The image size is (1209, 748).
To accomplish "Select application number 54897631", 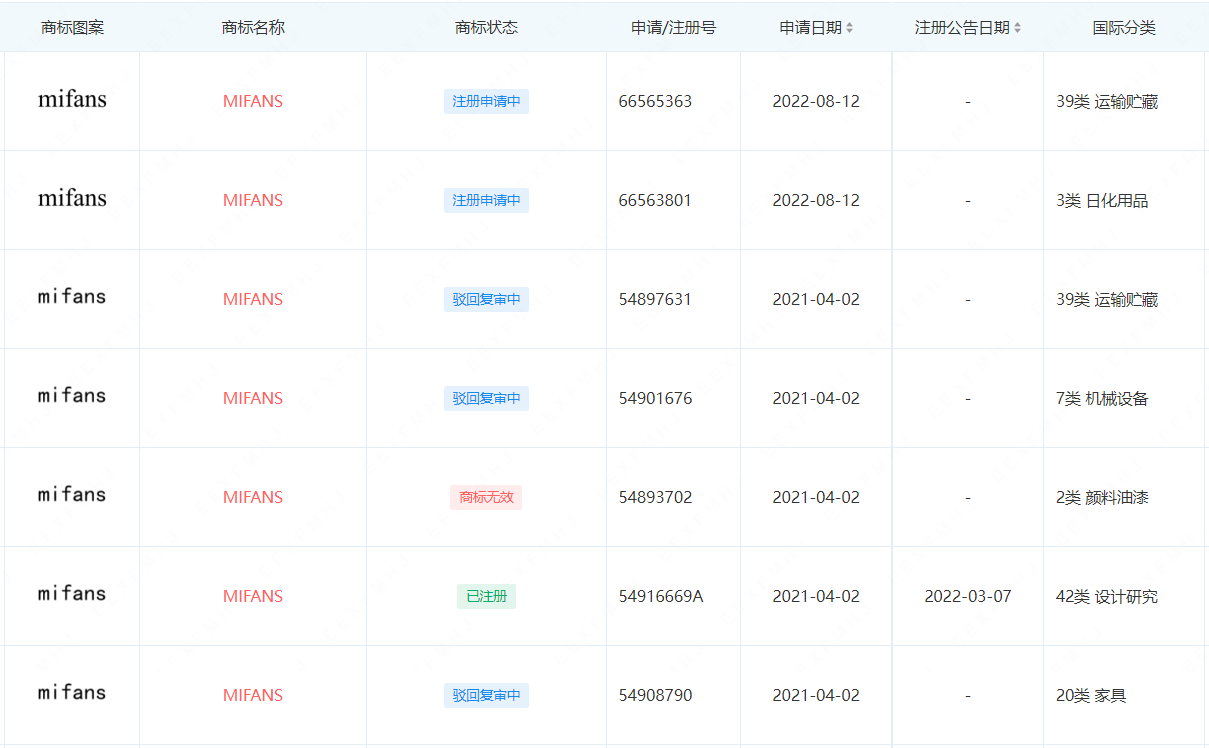I will [x=655, y=299].
